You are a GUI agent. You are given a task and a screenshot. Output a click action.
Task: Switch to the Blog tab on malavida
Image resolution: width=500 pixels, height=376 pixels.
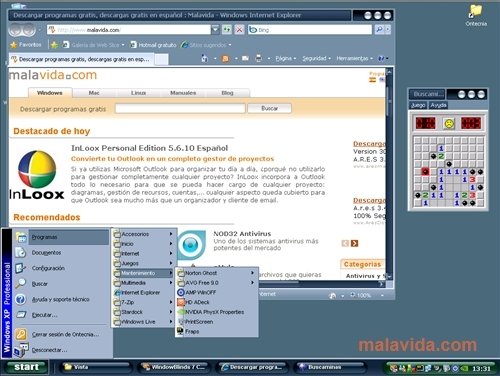coord(227,93)
